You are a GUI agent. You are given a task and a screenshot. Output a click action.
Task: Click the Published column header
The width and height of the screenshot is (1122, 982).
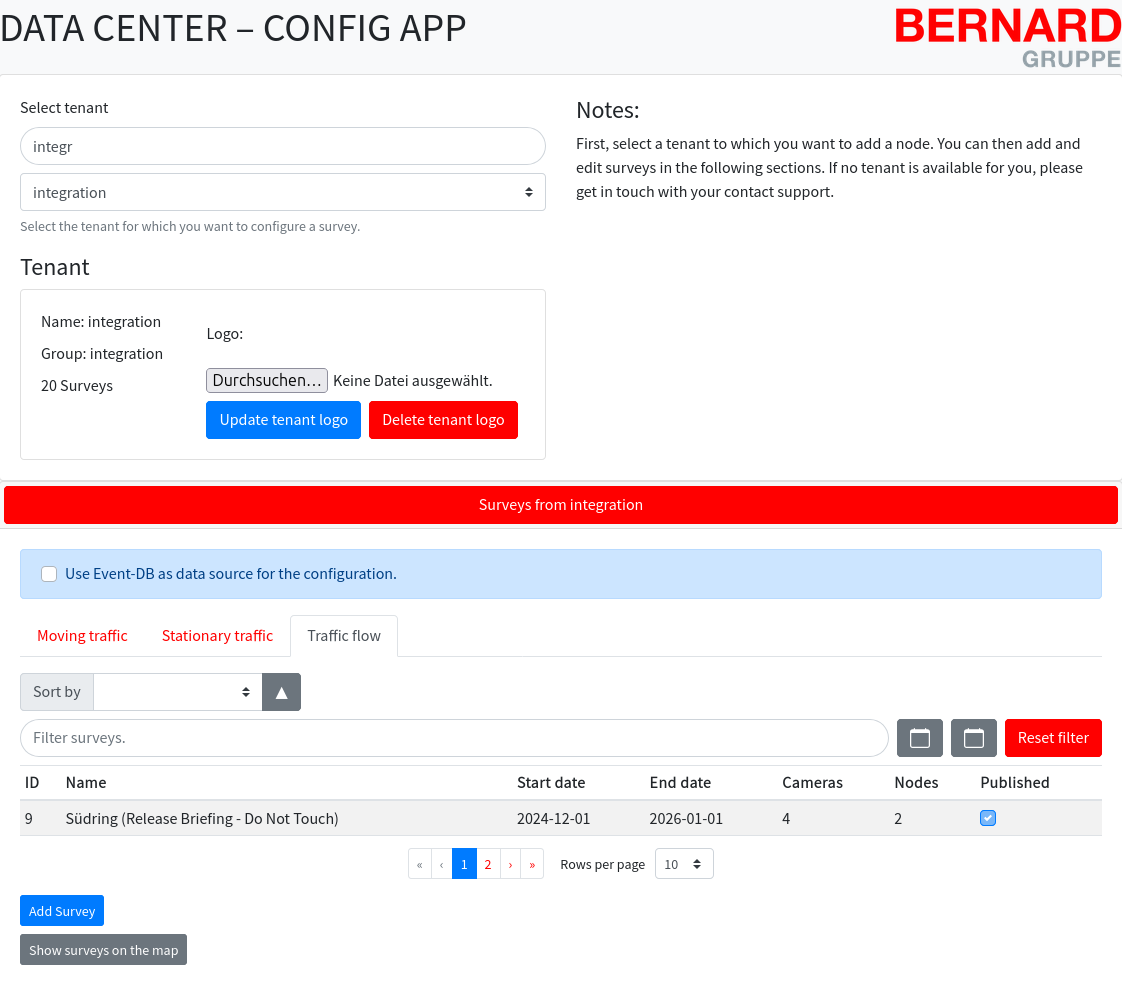pos(1015,782)
